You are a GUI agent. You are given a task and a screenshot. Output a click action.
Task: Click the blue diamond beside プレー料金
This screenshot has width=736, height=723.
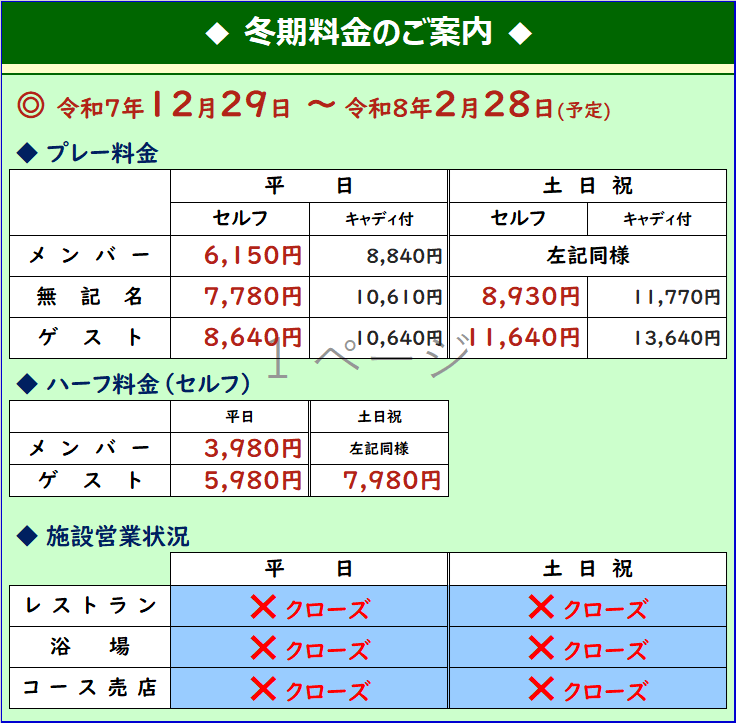pos(27,153)
